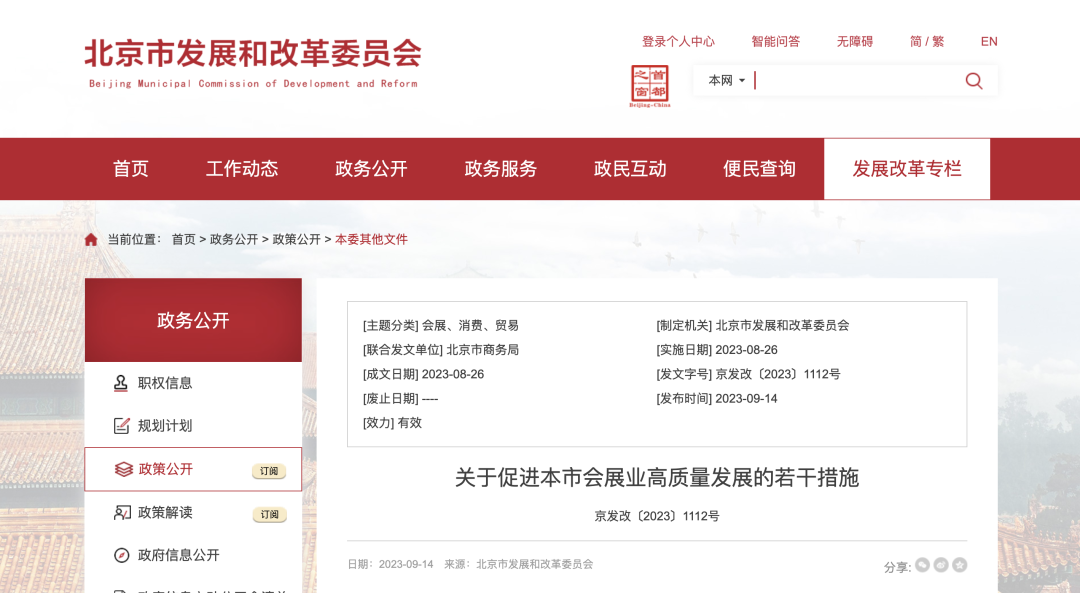Share via first share icon

click(922, 565)
